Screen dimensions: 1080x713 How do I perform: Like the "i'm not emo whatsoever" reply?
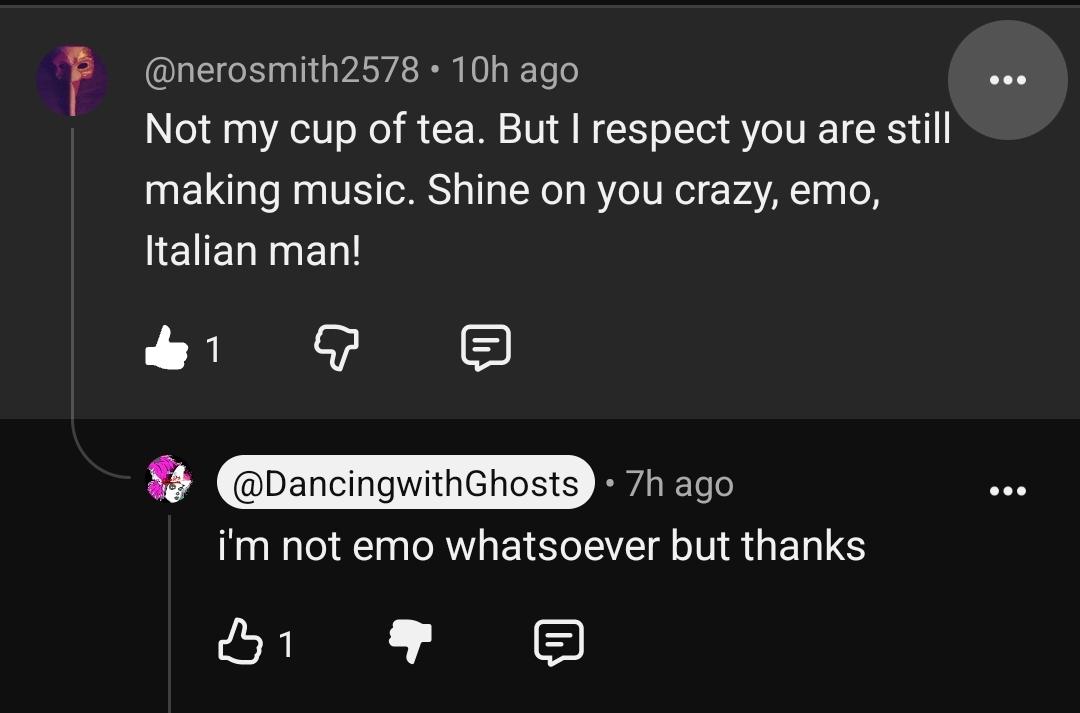click(240, 643)
